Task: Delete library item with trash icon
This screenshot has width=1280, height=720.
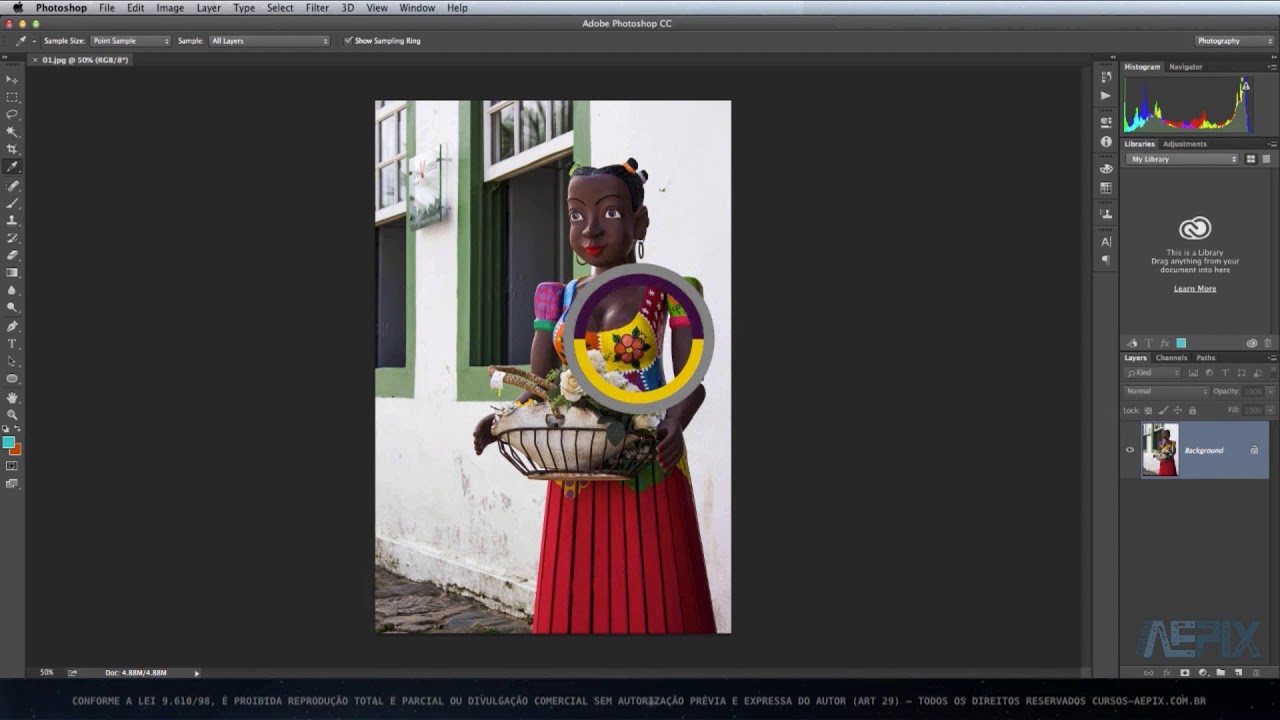Action: point(1268,343)
